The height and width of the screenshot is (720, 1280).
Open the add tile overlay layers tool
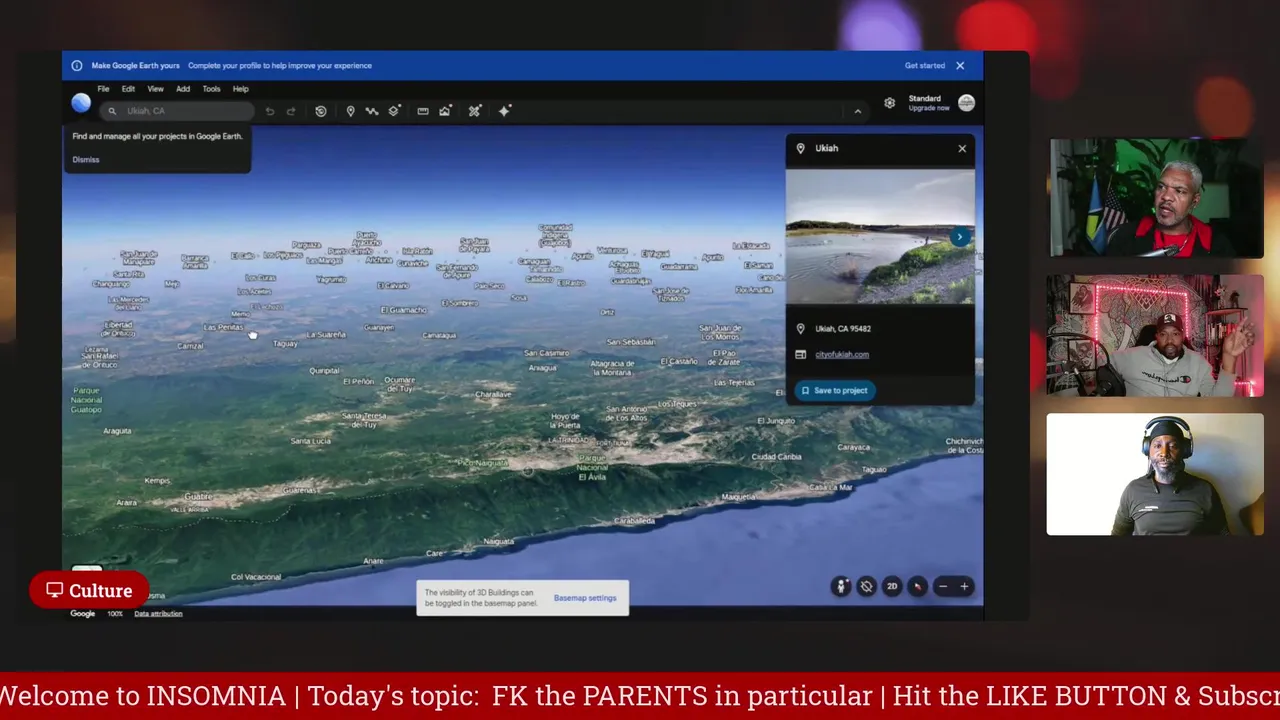394,111
